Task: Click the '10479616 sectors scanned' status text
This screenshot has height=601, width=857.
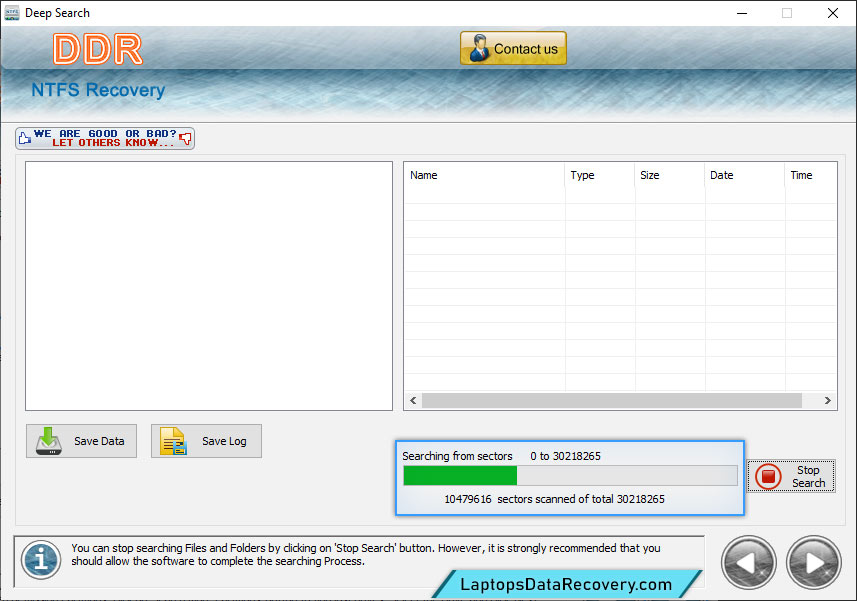Action: tap(554, 499)
